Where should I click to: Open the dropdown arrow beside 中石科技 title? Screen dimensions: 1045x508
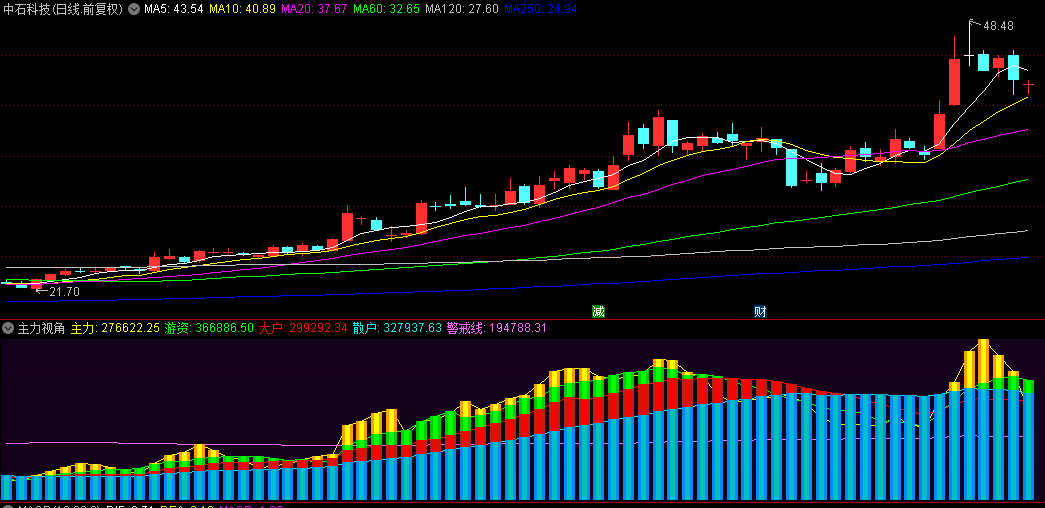tap(134, 9)
